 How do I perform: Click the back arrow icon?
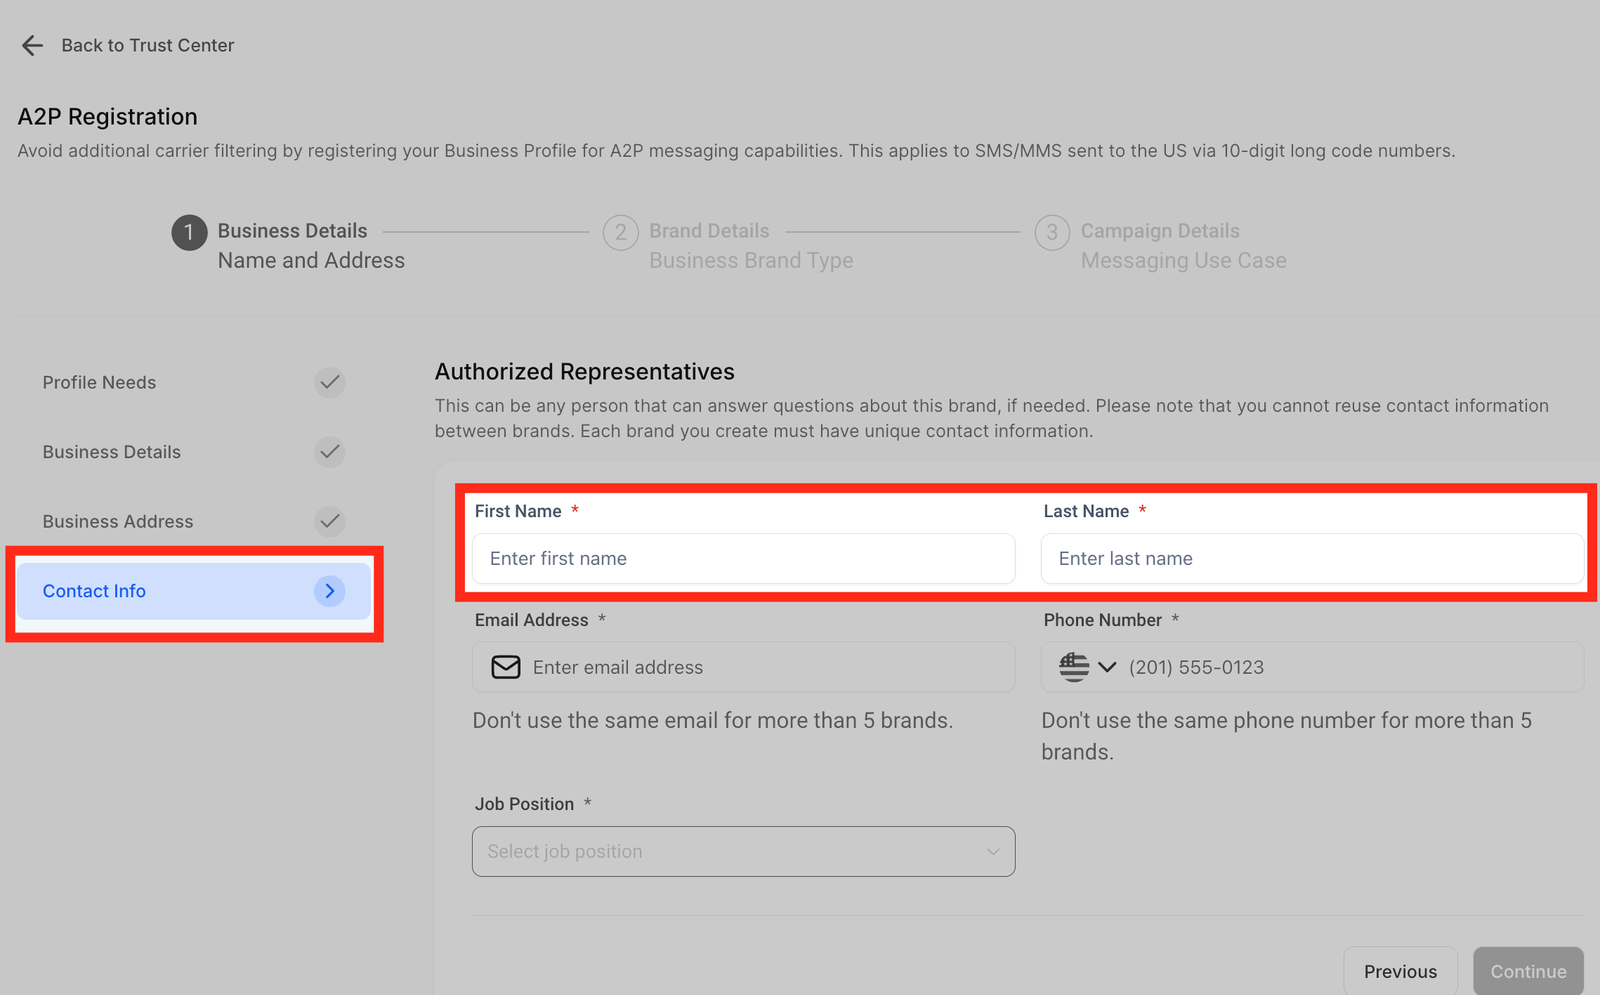[x=32, y=45]
